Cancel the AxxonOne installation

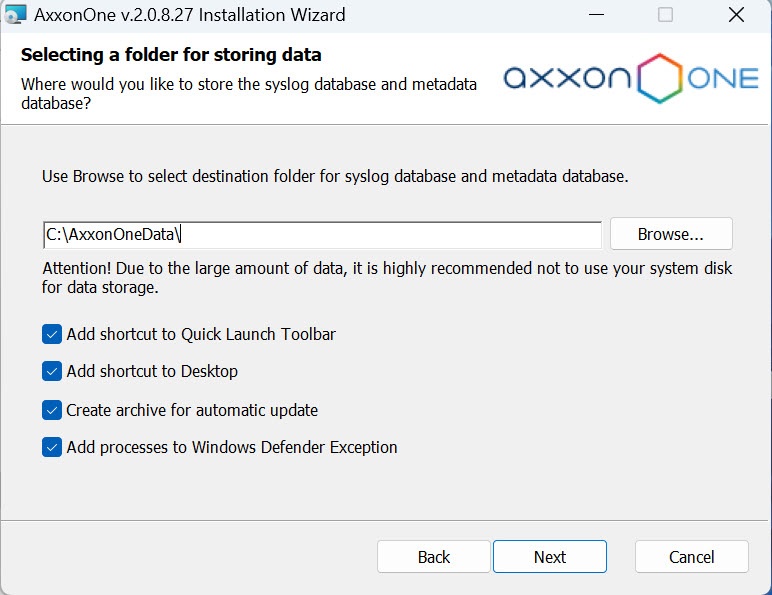(691, 557)
